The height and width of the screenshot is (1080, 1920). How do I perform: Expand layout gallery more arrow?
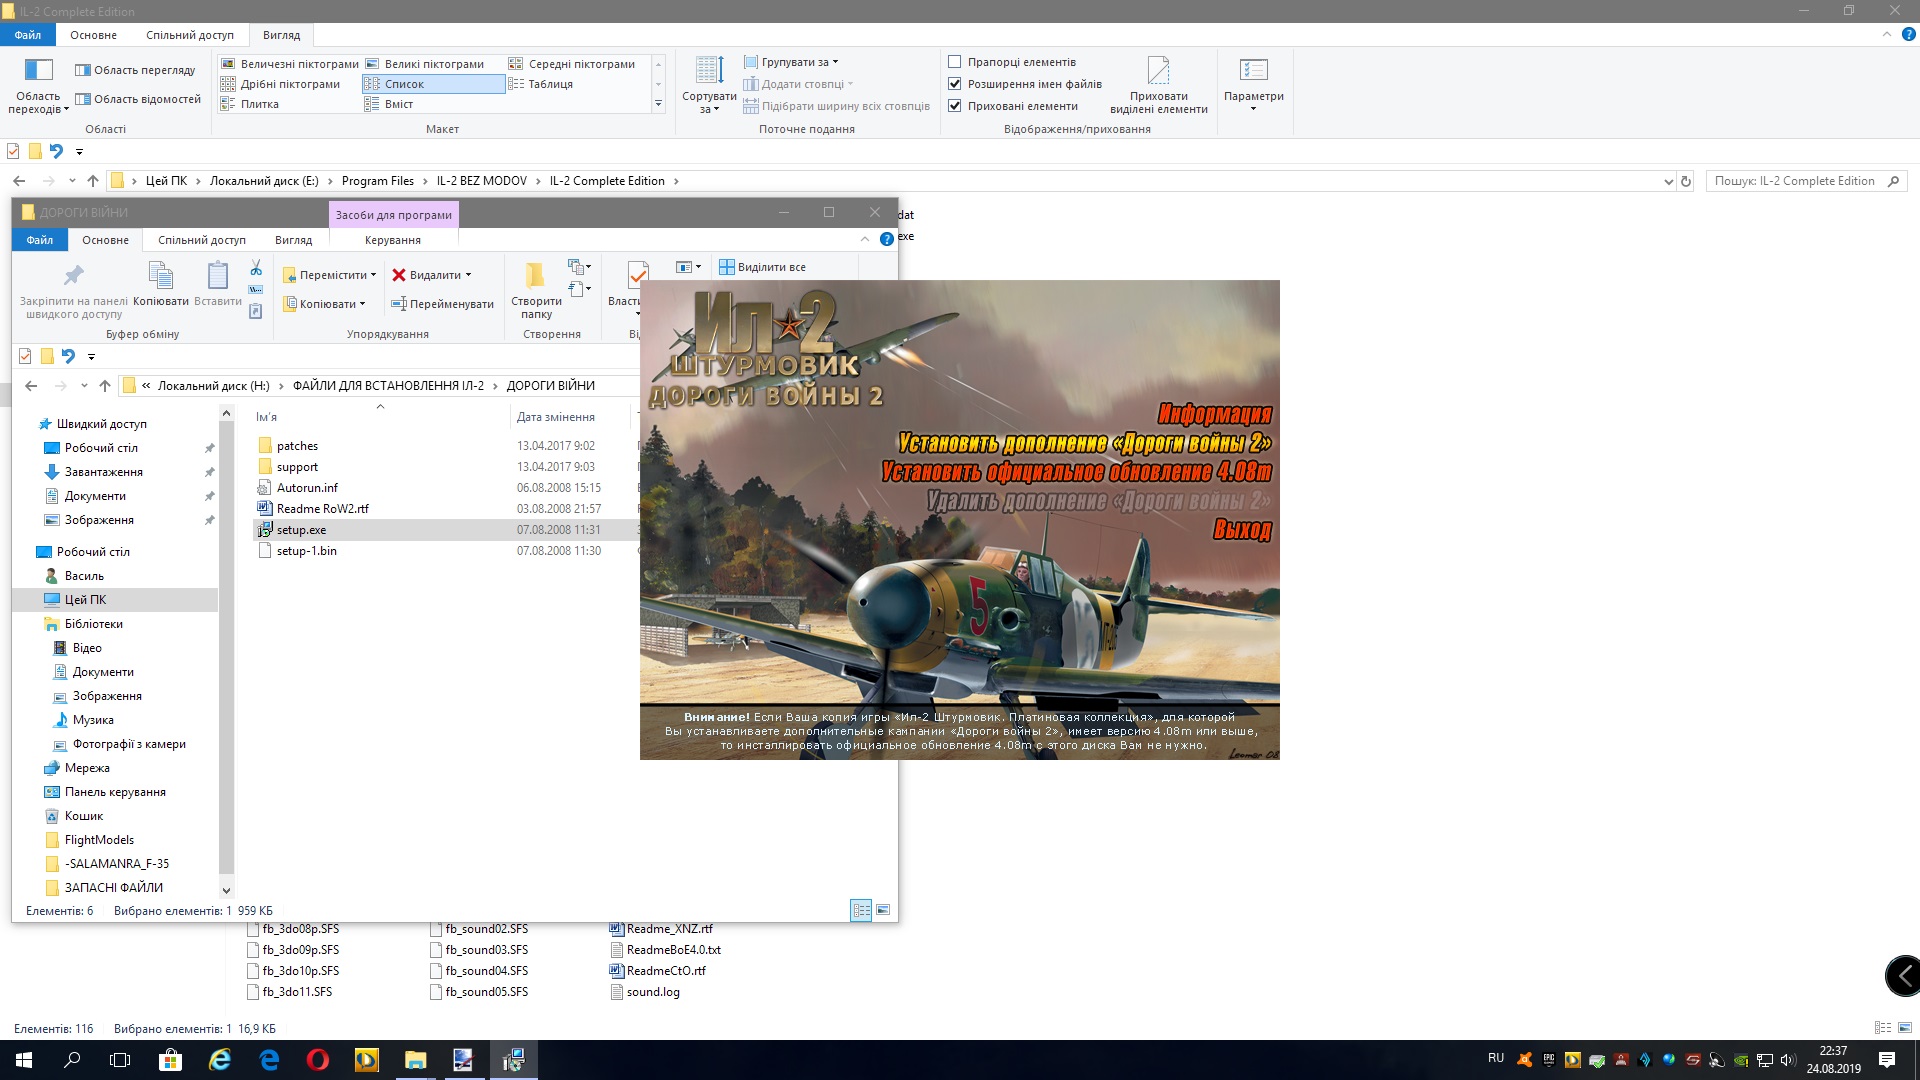(658, 104)
